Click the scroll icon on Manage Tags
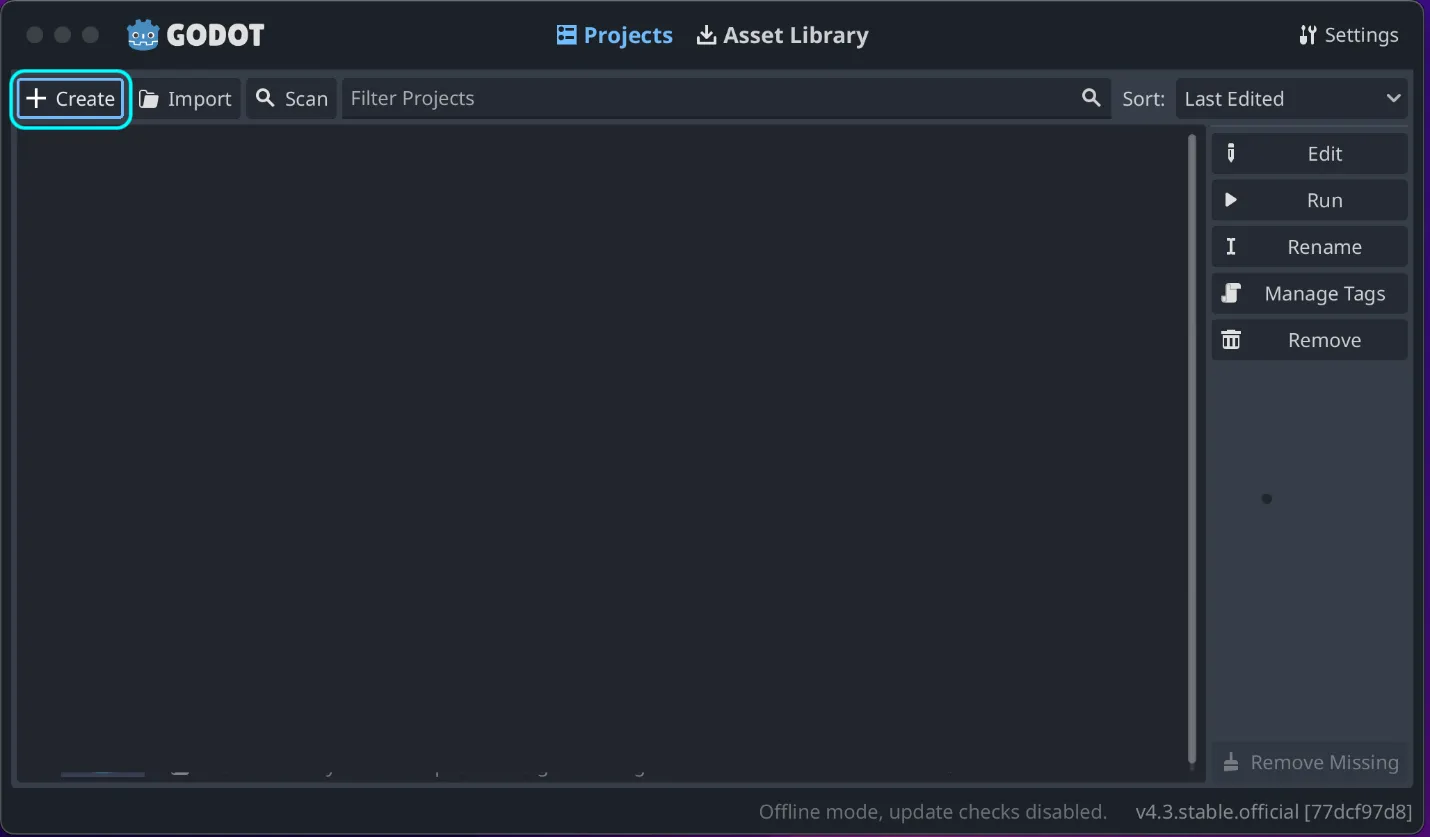Image resolution: width=1430 pixels, height=837 pixels. pos(1231,293)
